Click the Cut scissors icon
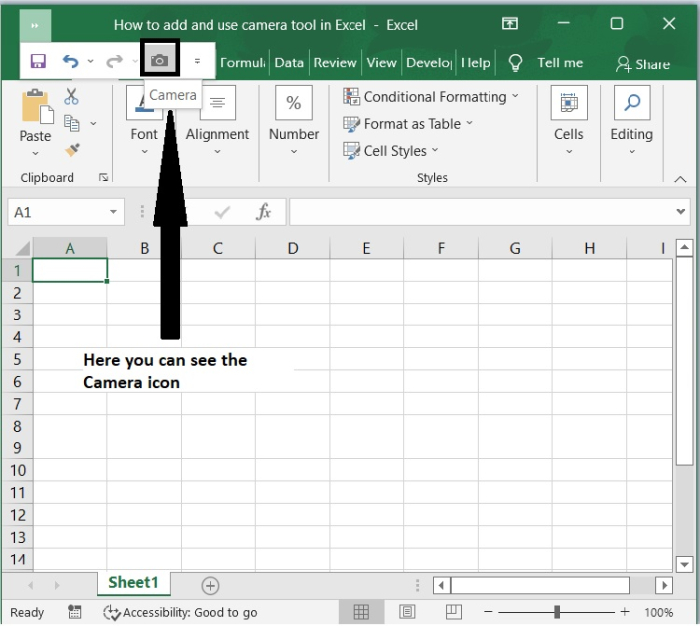Image resolution: width=700 pixels, height=626 pixels. (x=71, y=96)
